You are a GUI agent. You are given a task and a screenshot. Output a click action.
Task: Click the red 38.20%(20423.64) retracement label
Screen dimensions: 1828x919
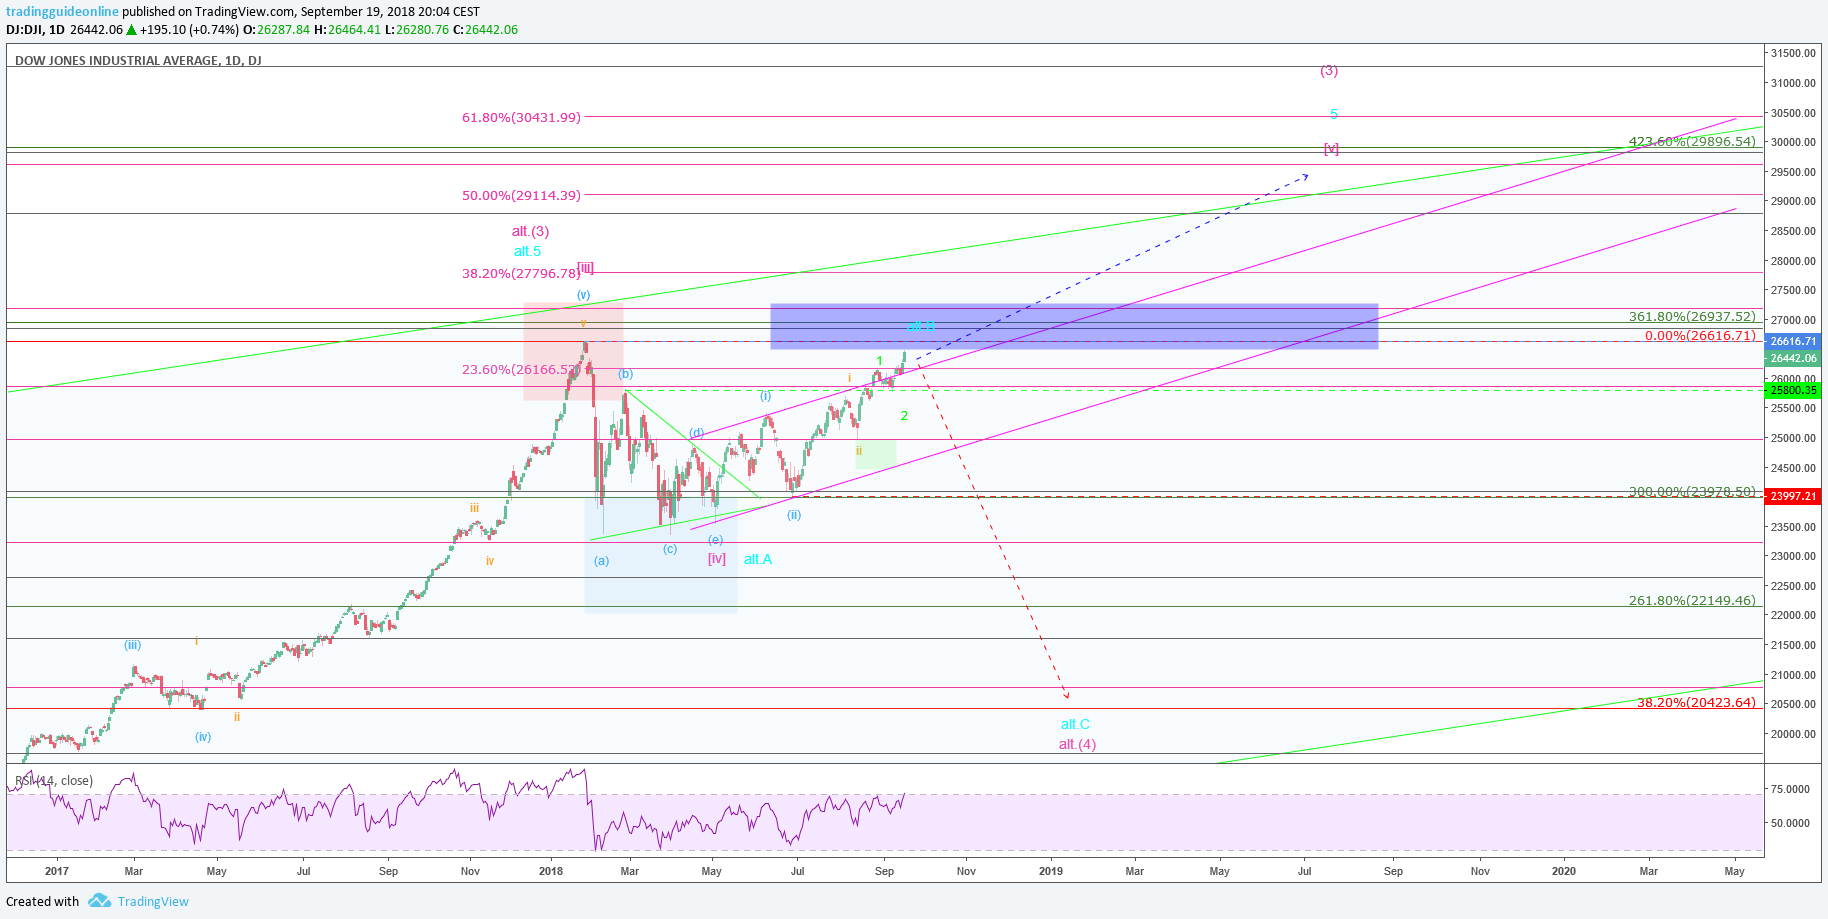pyautogui.click(x=1696, y=703)
